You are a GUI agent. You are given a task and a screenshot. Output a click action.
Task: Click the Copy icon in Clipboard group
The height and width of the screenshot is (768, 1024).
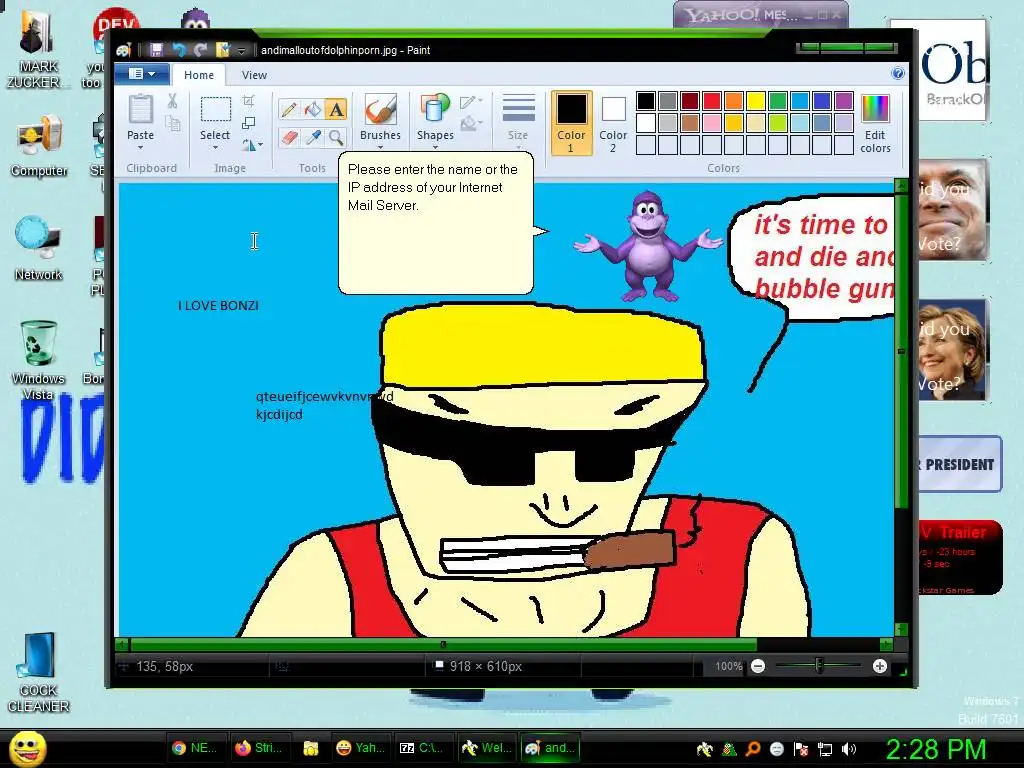(172, 123)
